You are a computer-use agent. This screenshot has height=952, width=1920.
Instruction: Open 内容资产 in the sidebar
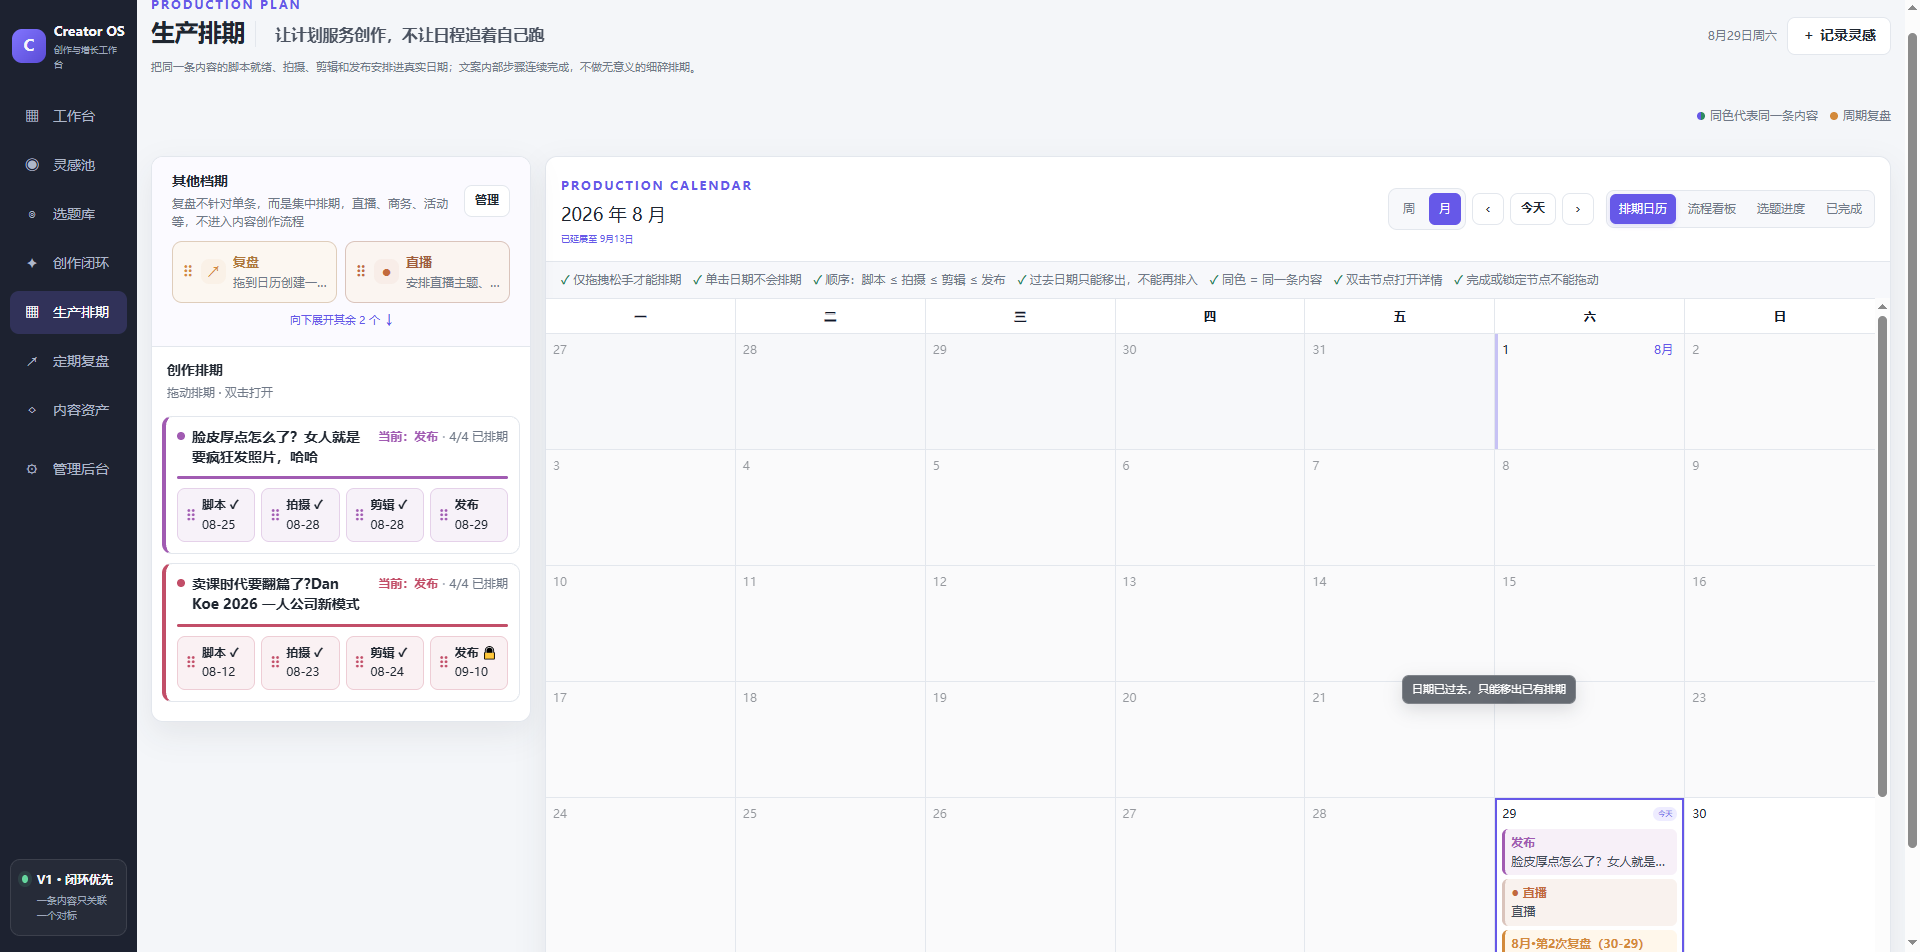68,410
